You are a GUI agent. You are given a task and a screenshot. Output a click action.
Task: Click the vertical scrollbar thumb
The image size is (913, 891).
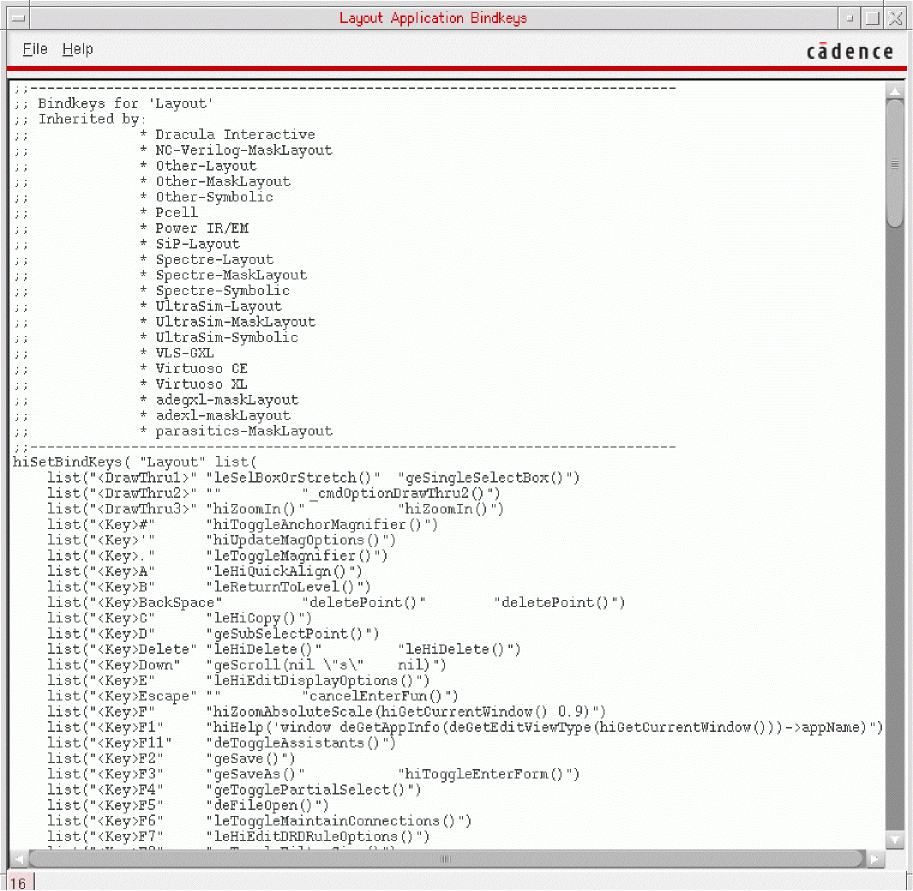tap(895, 164)
